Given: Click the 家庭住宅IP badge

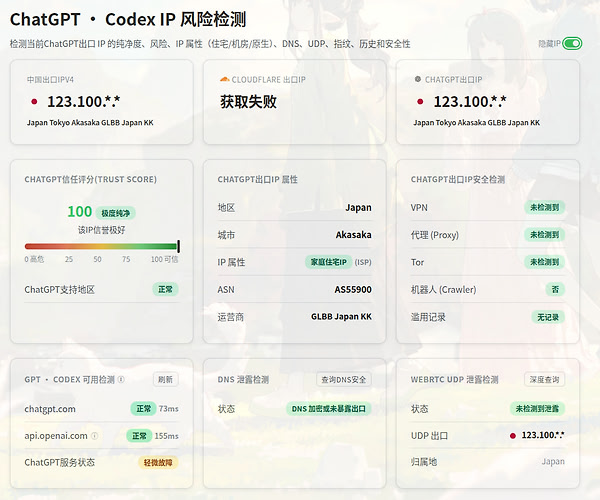Looking at the screenshot, I should click(328, 262).
